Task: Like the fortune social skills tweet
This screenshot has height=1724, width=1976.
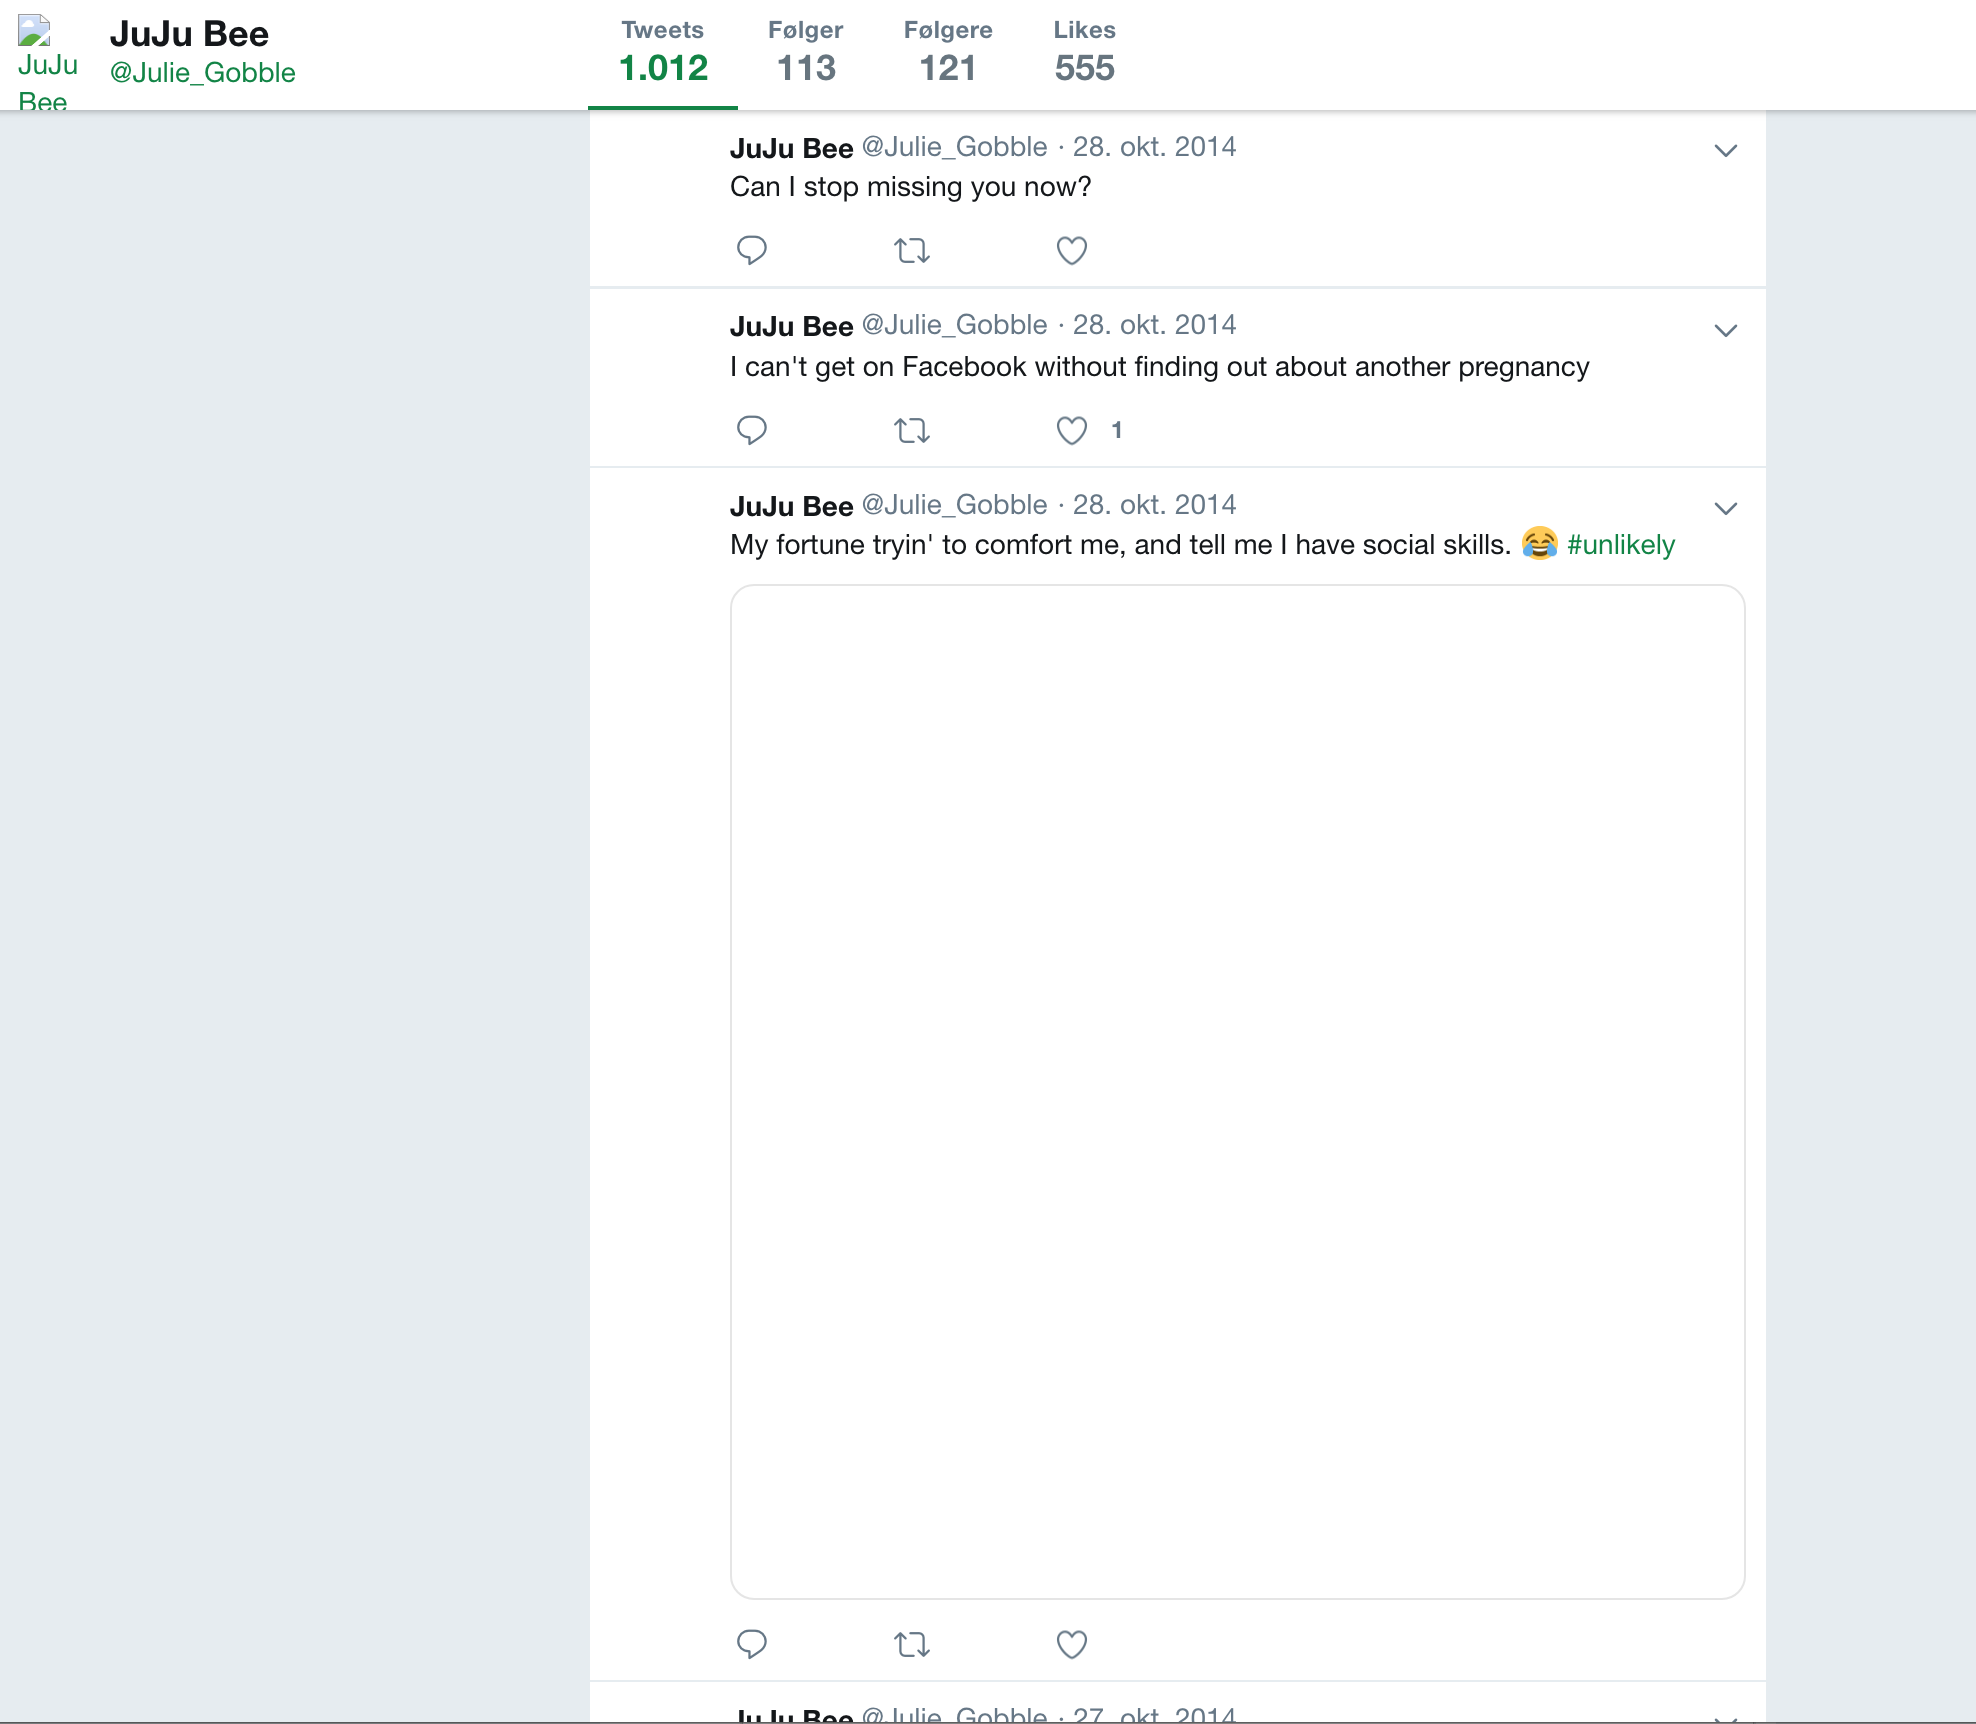Action: (1071, 1645)
